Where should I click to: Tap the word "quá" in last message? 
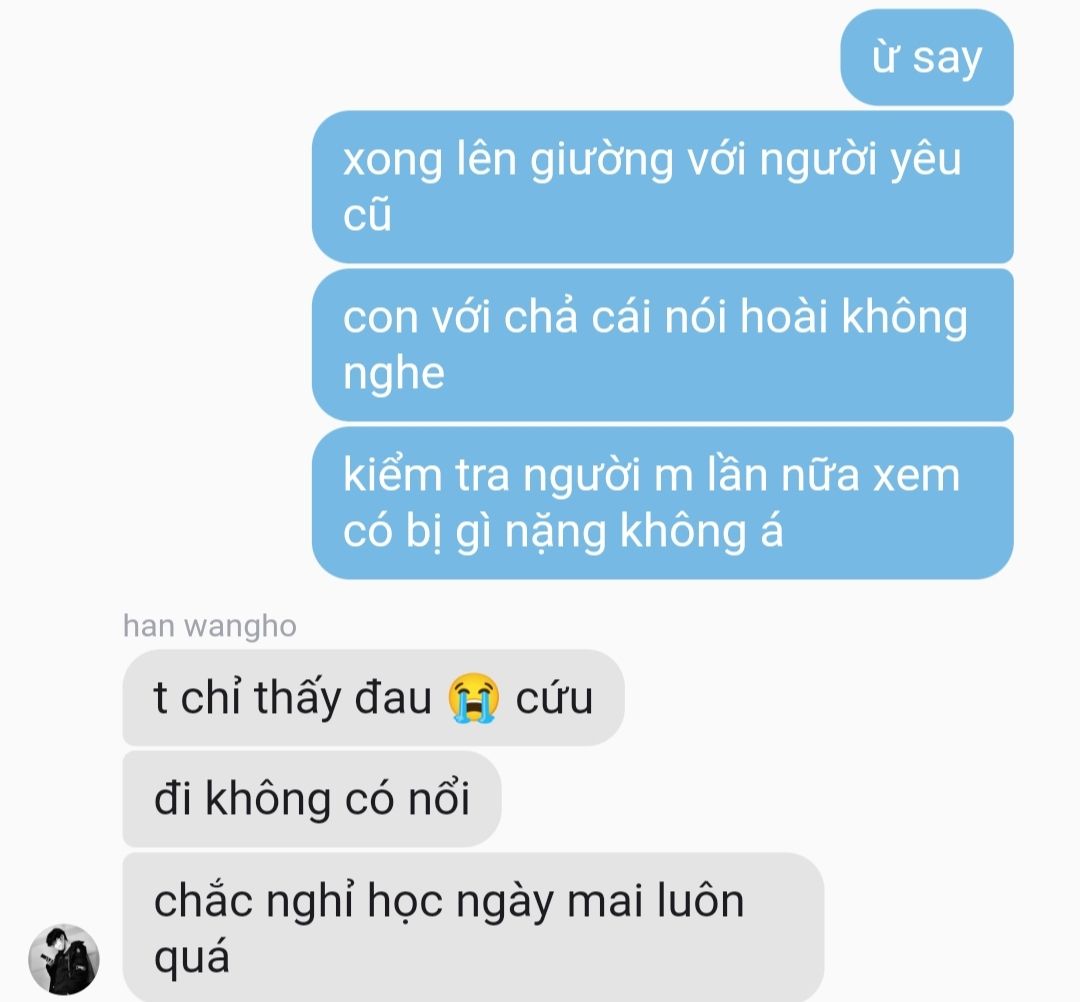[191, 957]
